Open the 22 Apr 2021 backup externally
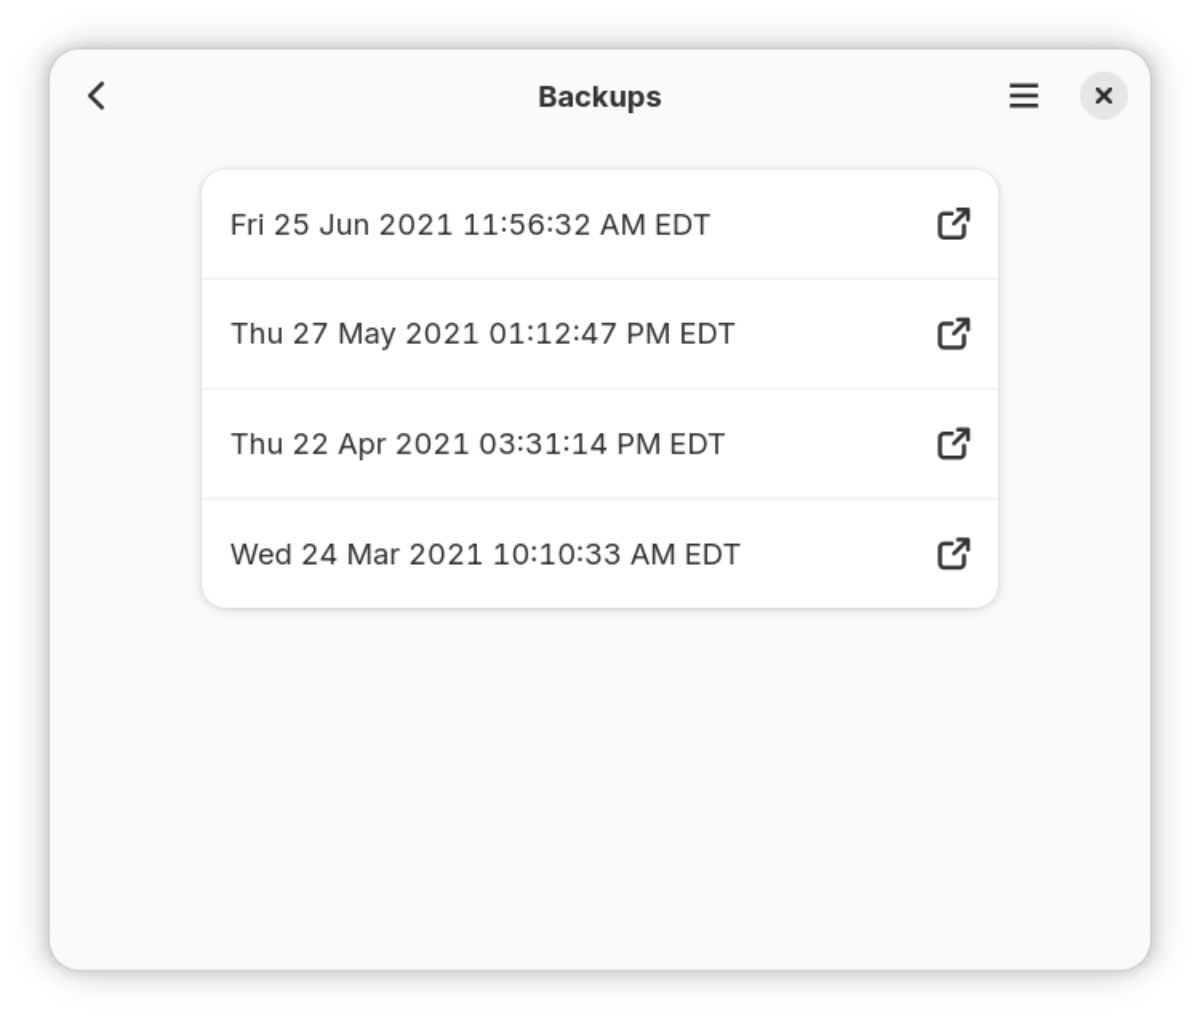The height and width of the screenshot is (1020, 1200). coord(953,444)
